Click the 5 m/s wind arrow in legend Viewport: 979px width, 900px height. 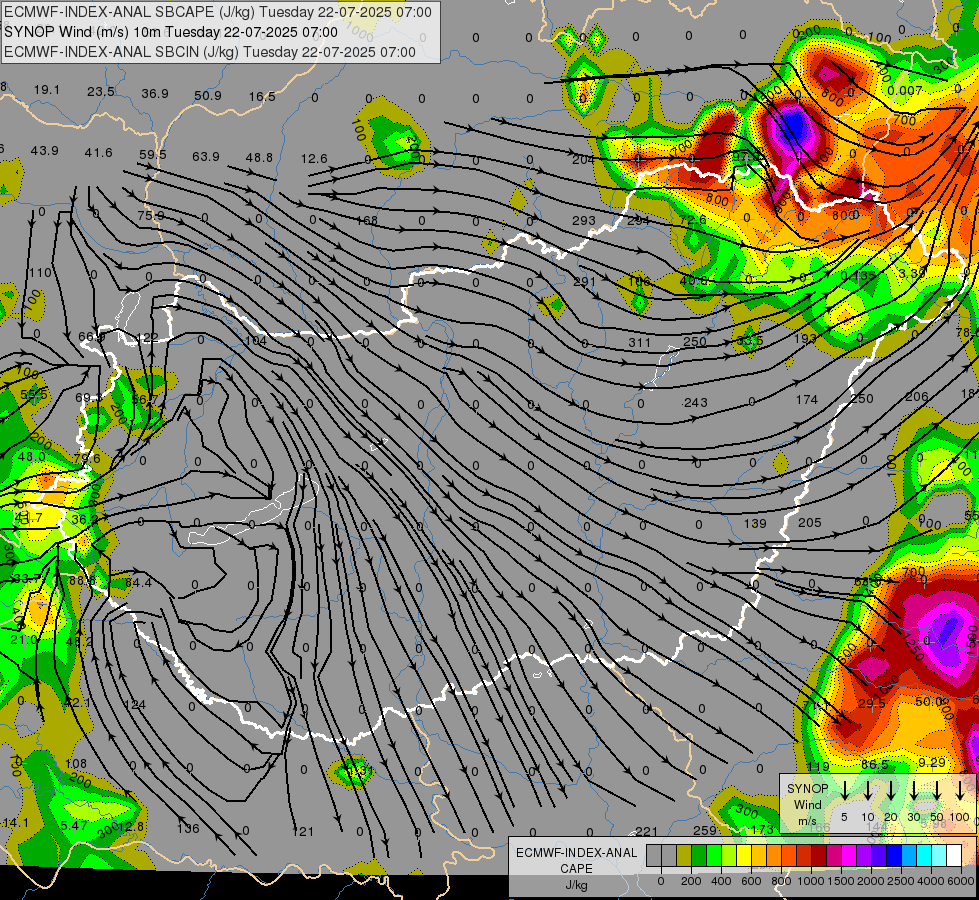[x=844, y=790]
